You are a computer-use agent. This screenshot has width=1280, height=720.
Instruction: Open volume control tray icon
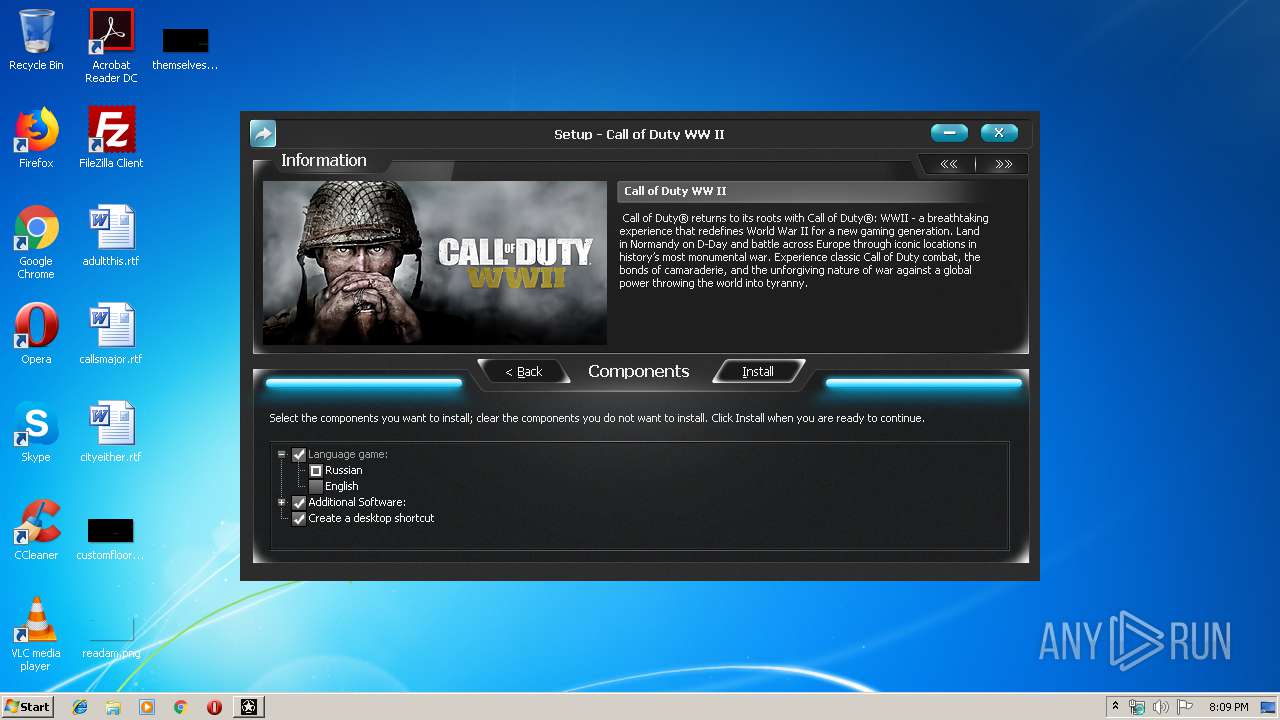(1160, 707)
